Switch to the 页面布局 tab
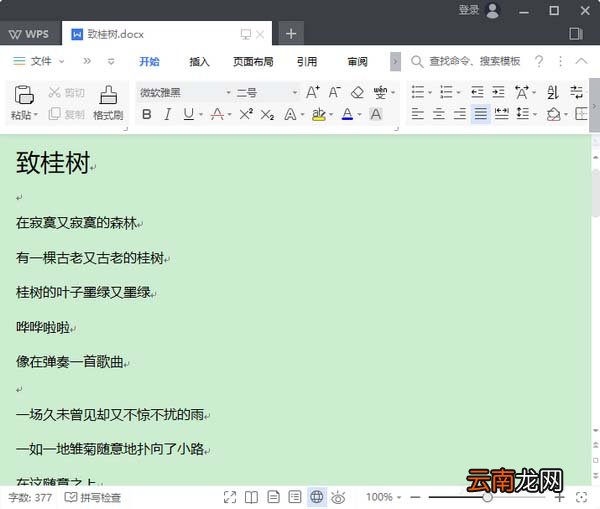 pyautogui.click(x=253, y=61)
